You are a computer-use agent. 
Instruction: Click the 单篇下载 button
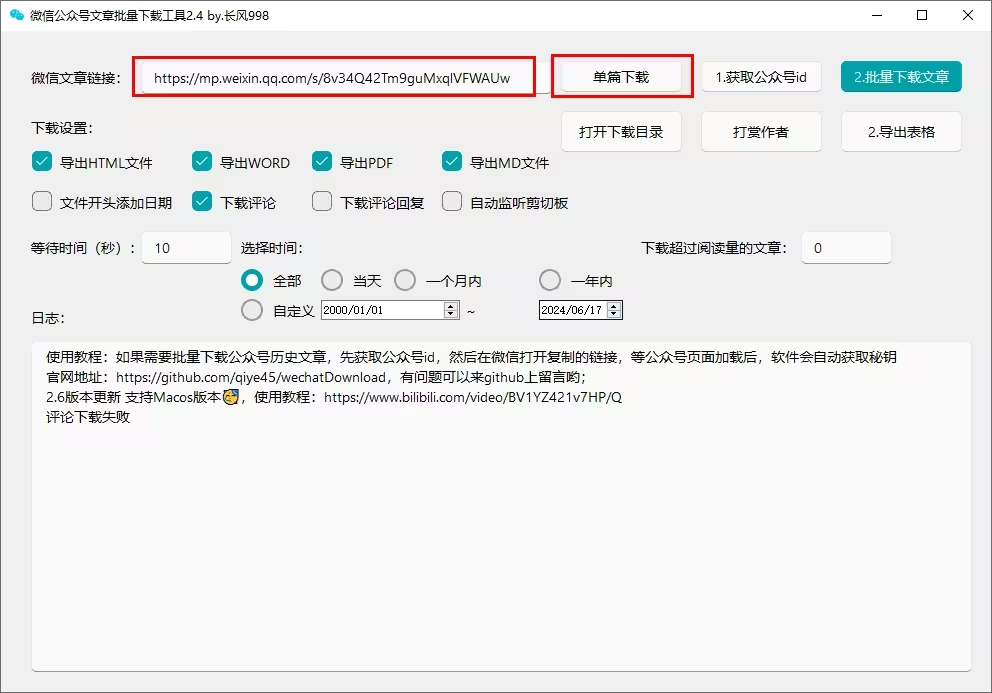[x=621, y=77]
